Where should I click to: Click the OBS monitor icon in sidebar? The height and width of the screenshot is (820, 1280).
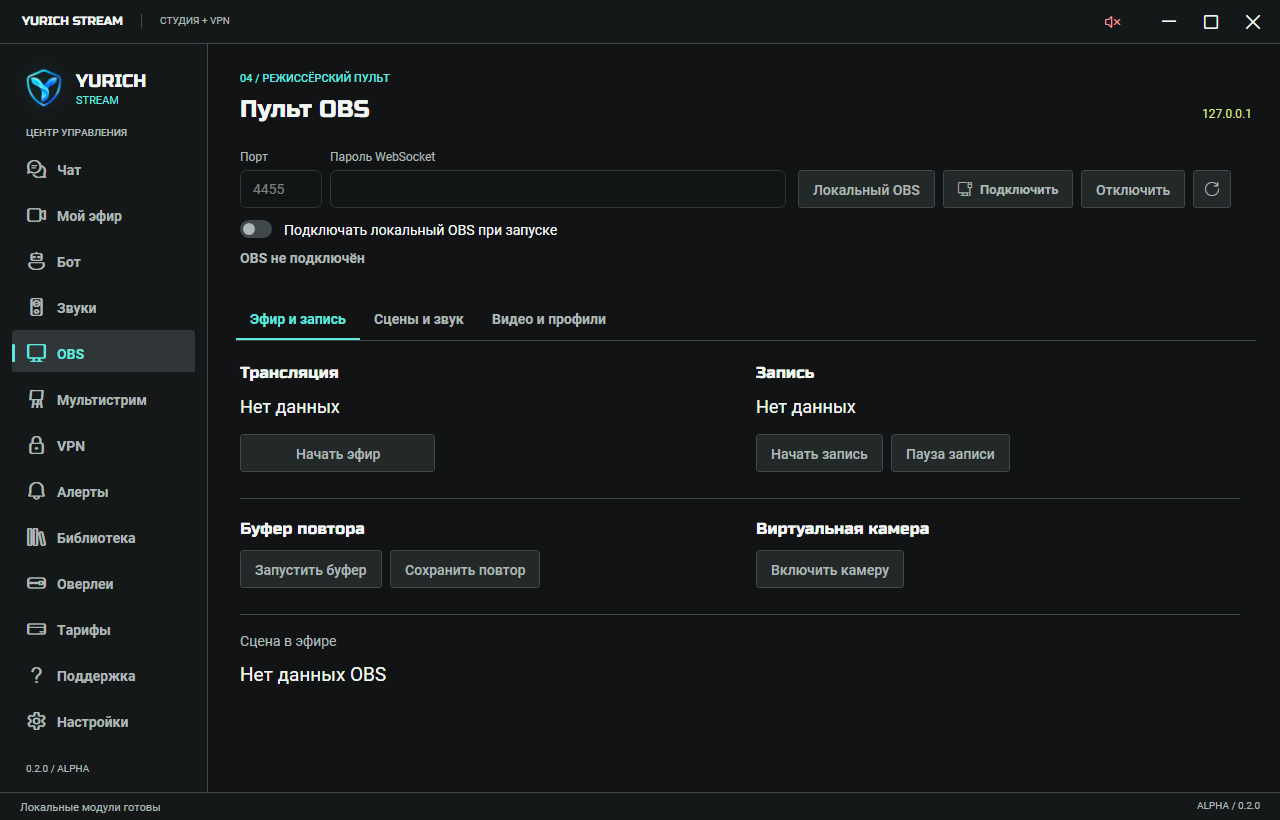[37, 354]
